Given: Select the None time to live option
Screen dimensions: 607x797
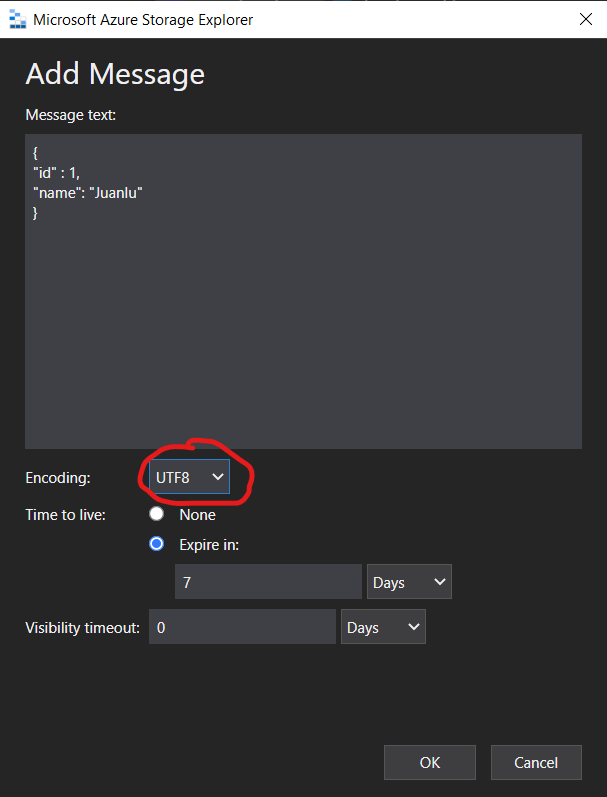Looking at the screenshot, I should [156, 515].
